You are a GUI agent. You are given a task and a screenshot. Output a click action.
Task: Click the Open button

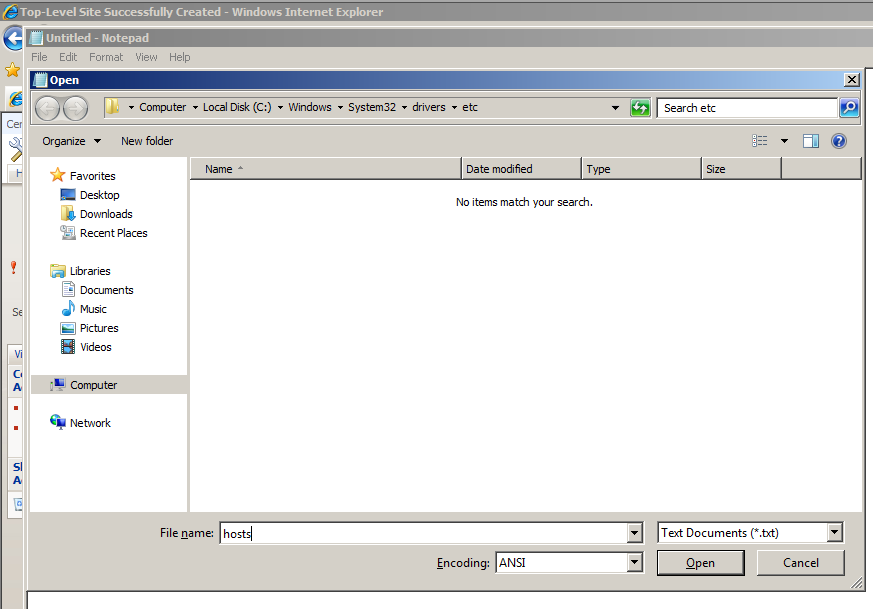click(x=700, y=563)
